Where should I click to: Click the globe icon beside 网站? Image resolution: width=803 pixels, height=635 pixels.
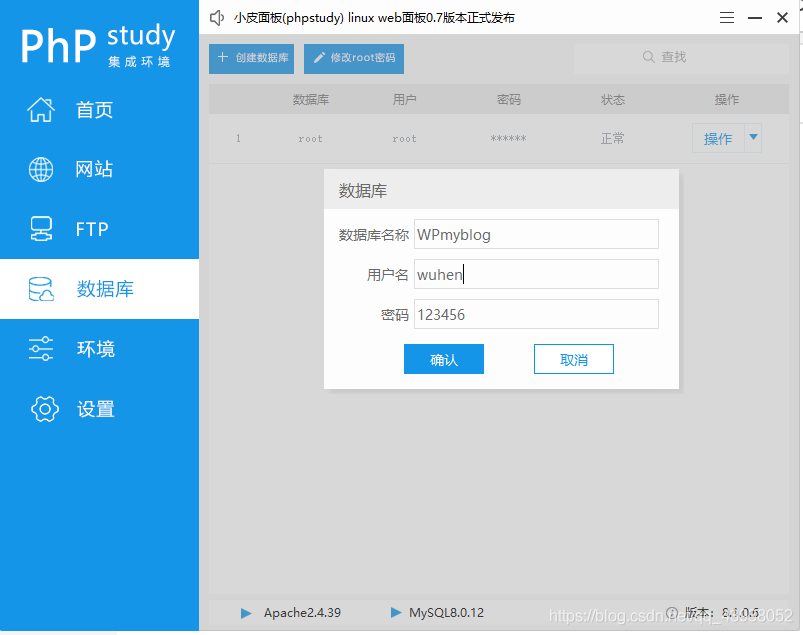41,170
